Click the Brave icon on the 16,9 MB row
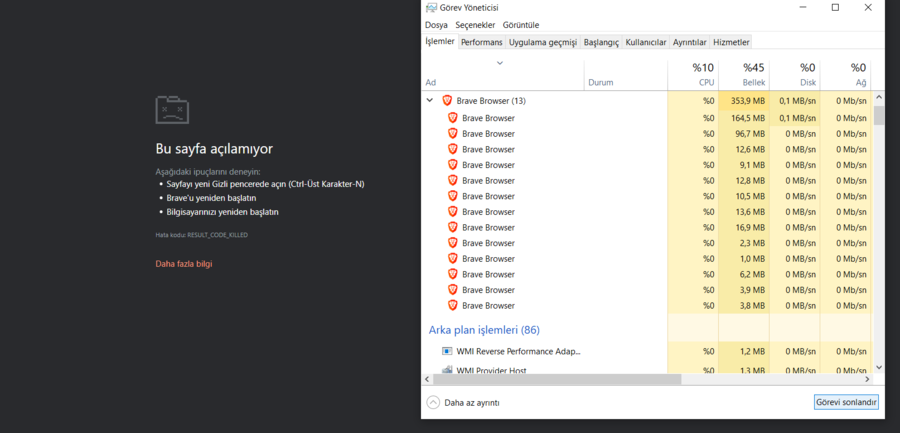 coord(453,227)
